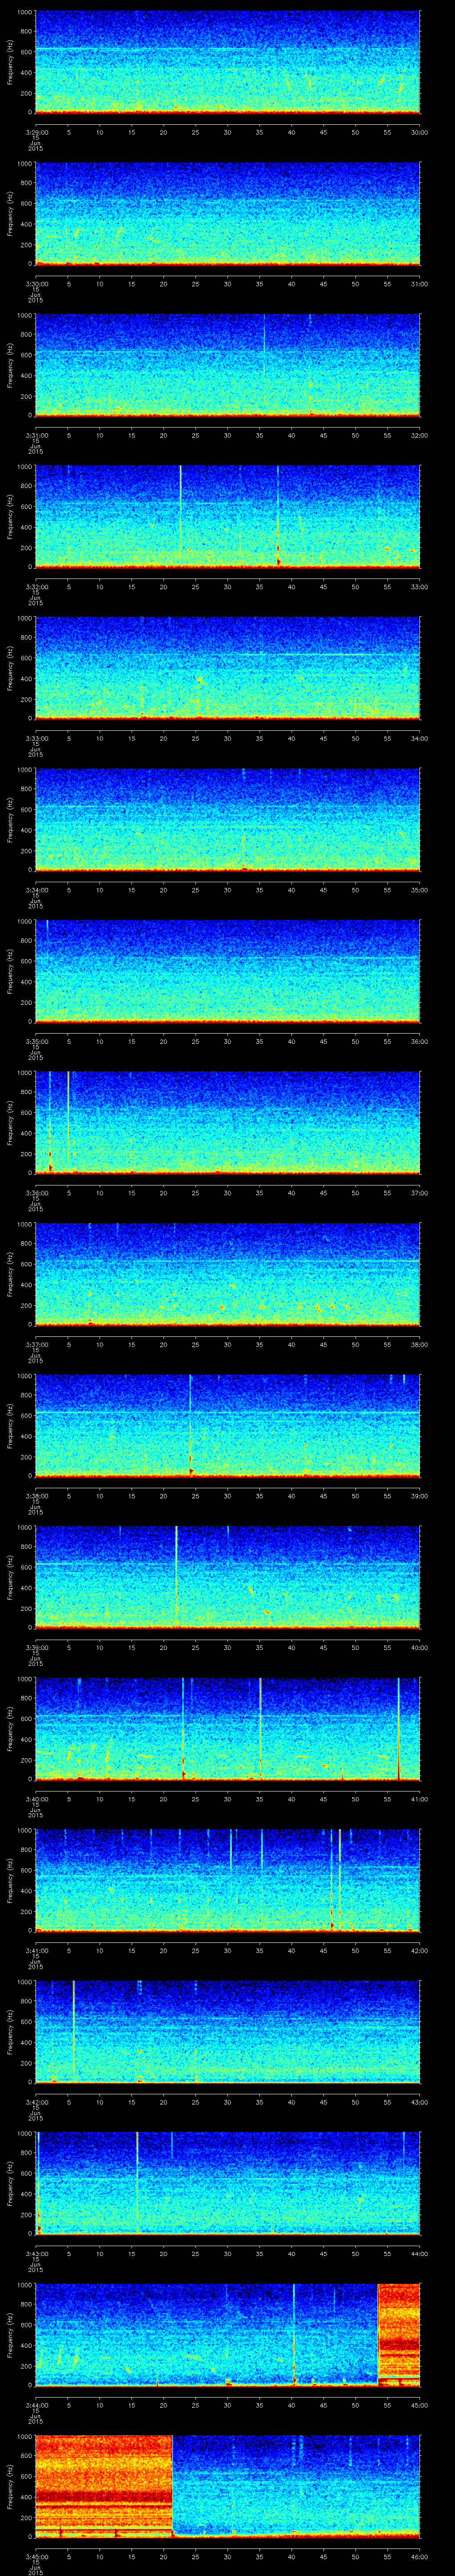Click the 36:00 end time label
This screenshot has width=455, height=2576.
[x=420, y=1041]
